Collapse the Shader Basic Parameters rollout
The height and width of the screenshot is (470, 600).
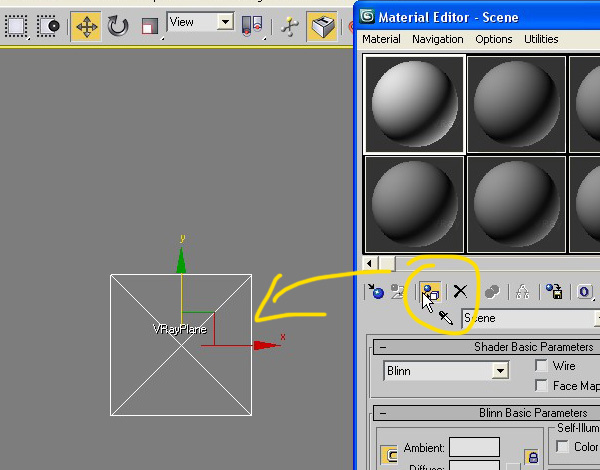(x=384, y=347)
